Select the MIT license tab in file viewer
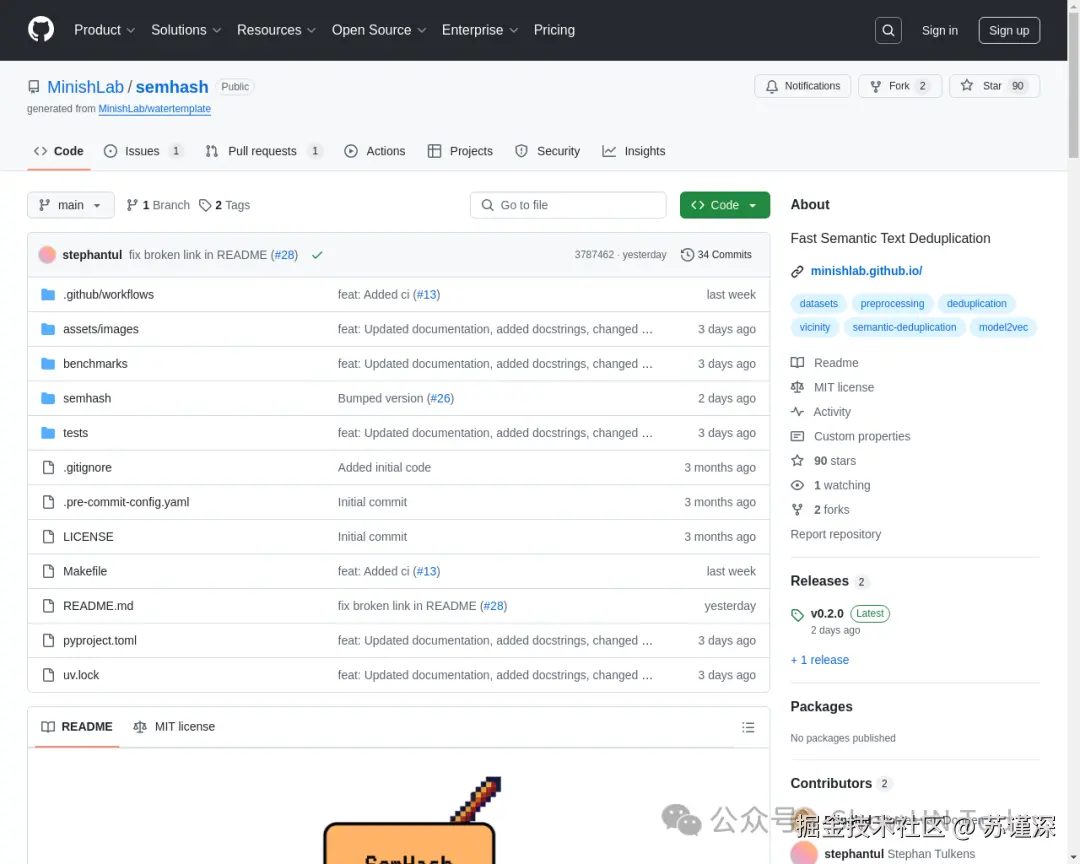This screenshot has height=864, width=1080. click(x=174, y=727)
